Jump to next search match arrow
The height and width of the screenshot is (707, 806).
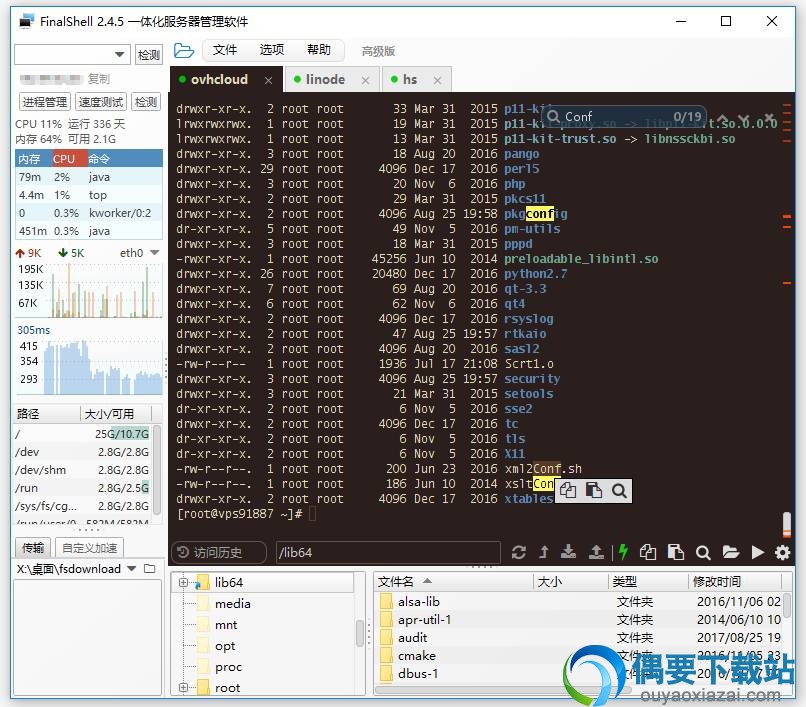coord(744,119)
